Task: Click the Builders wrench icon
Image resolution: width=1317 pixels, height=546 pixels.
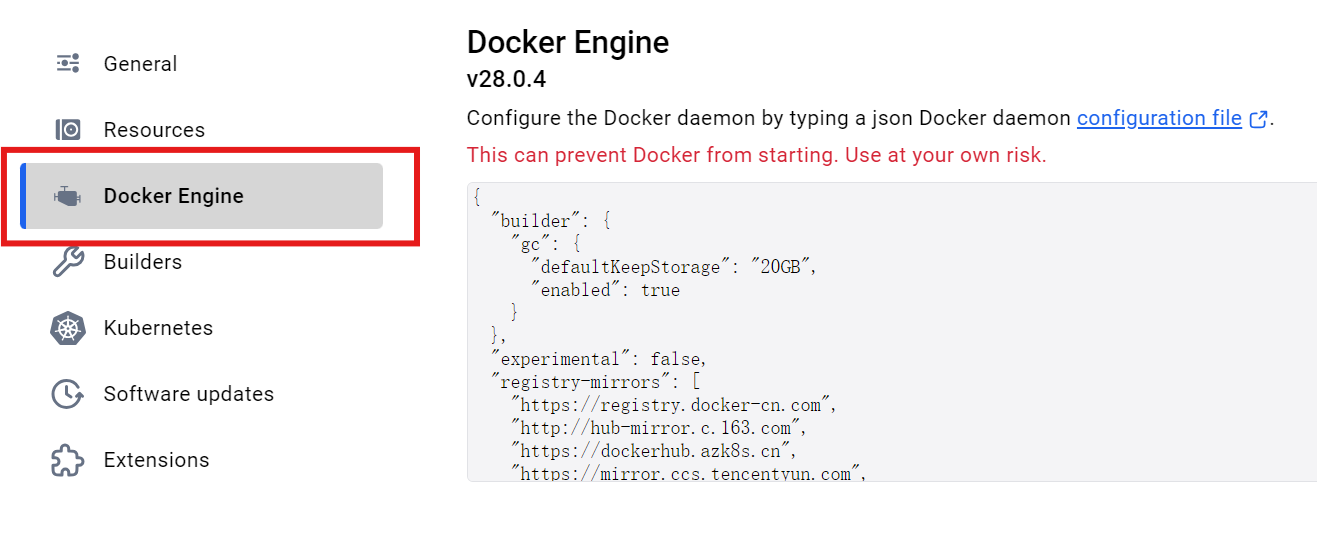Action: [68, 262]
